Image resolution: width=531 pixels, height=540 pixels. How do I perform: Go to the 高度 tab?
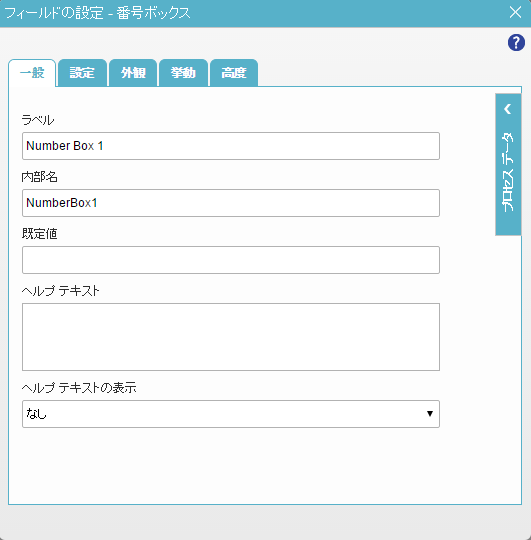pyautogui.click(x=234, y=73)
